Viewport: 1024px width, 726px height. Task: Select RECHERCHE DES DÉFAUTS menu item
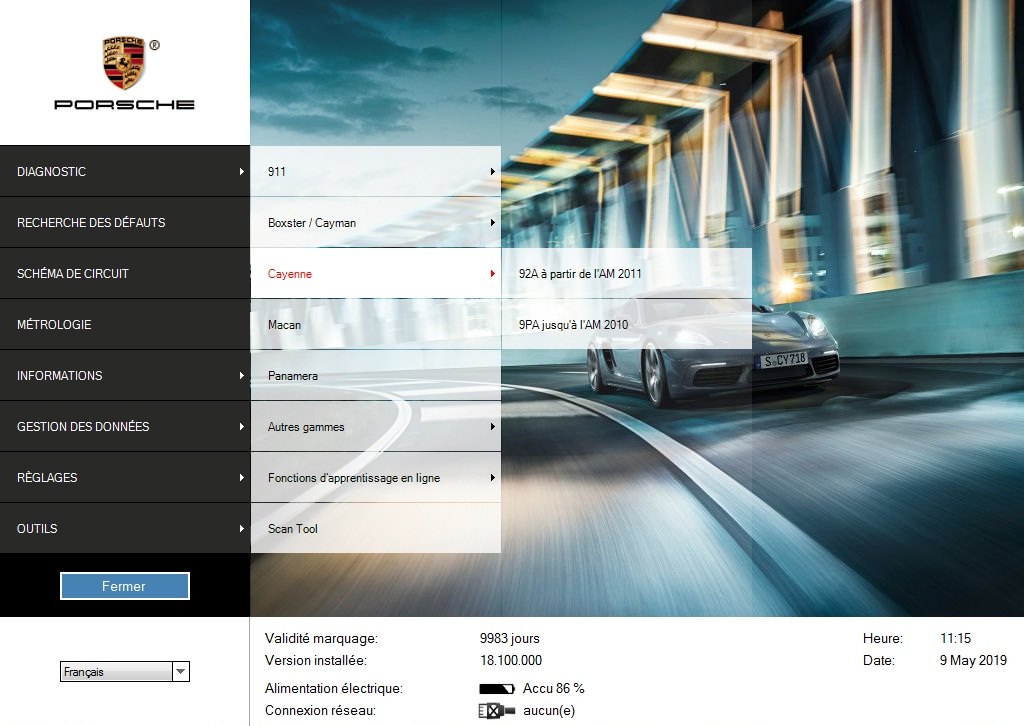[x=125, y=223]
